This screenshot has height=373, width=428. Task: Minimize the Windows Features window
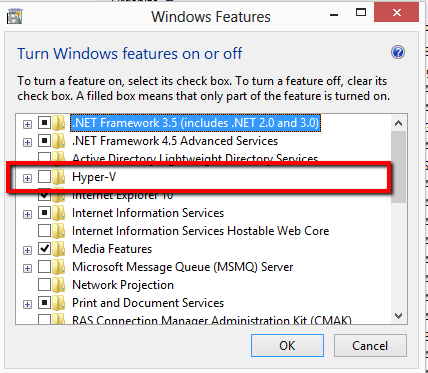pyautogui.click(x=334, y=14)
